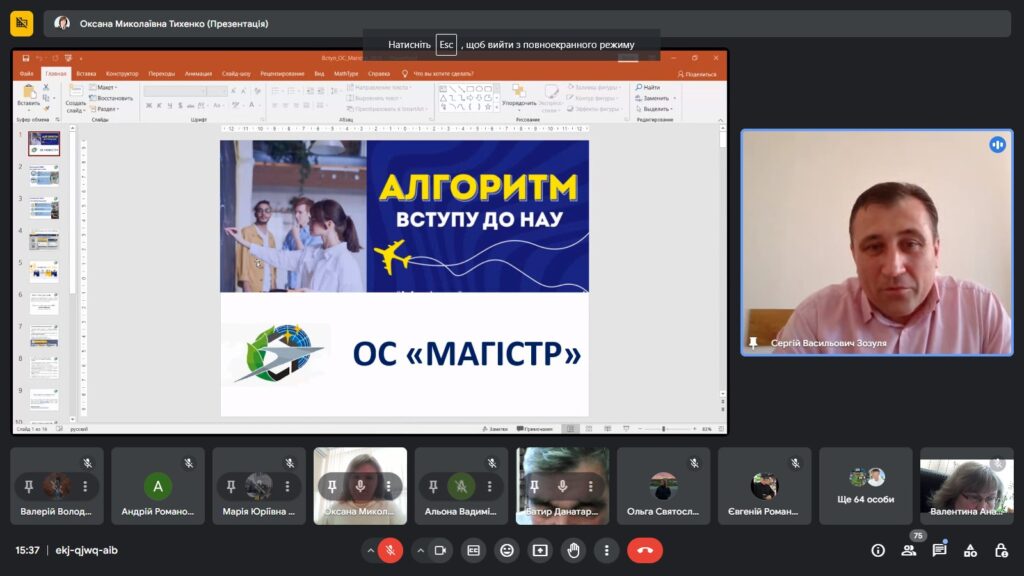Switch to the Анимация ribbon tab
This screenshot has height=576, width=1024.
click(x=198, y=74)
